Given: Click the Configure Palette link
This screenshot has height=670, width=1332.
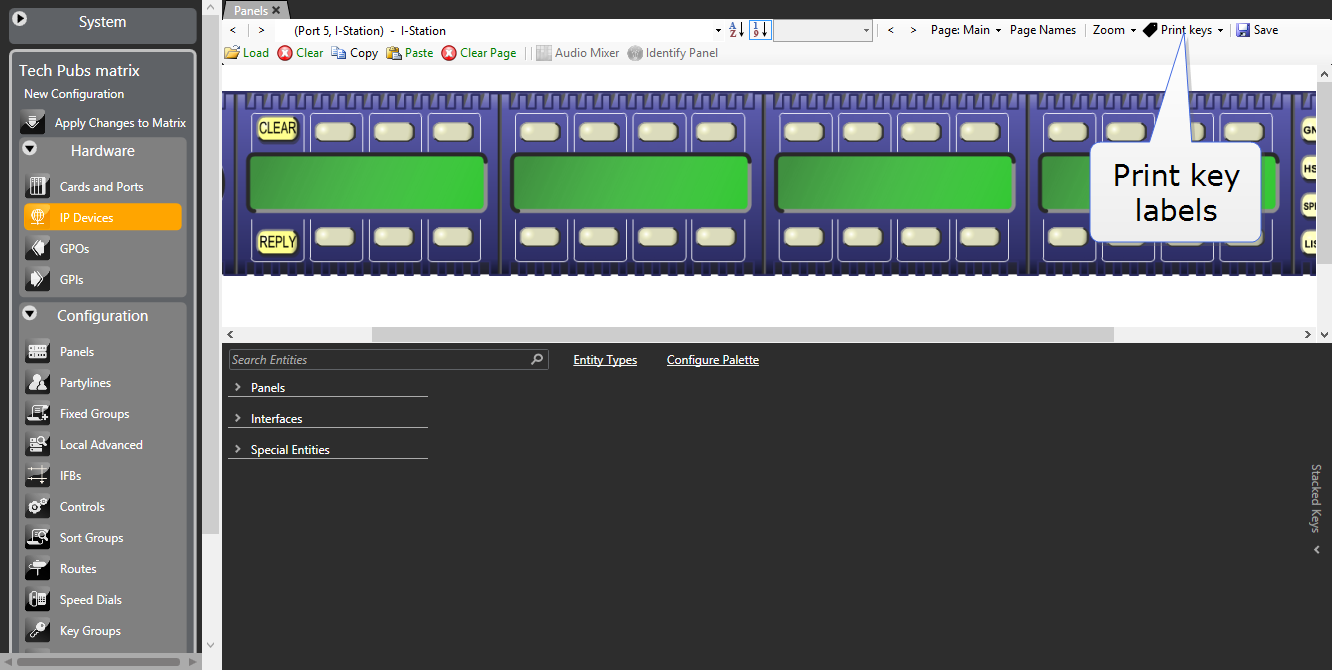Looking at the screenshot, I should pyautogui.click(x=712, y=360).
